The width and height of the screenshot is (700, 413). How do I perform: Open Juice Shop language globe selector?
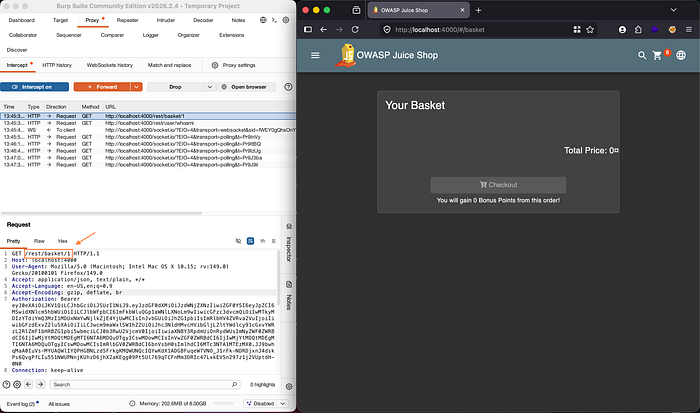point(681,55)
